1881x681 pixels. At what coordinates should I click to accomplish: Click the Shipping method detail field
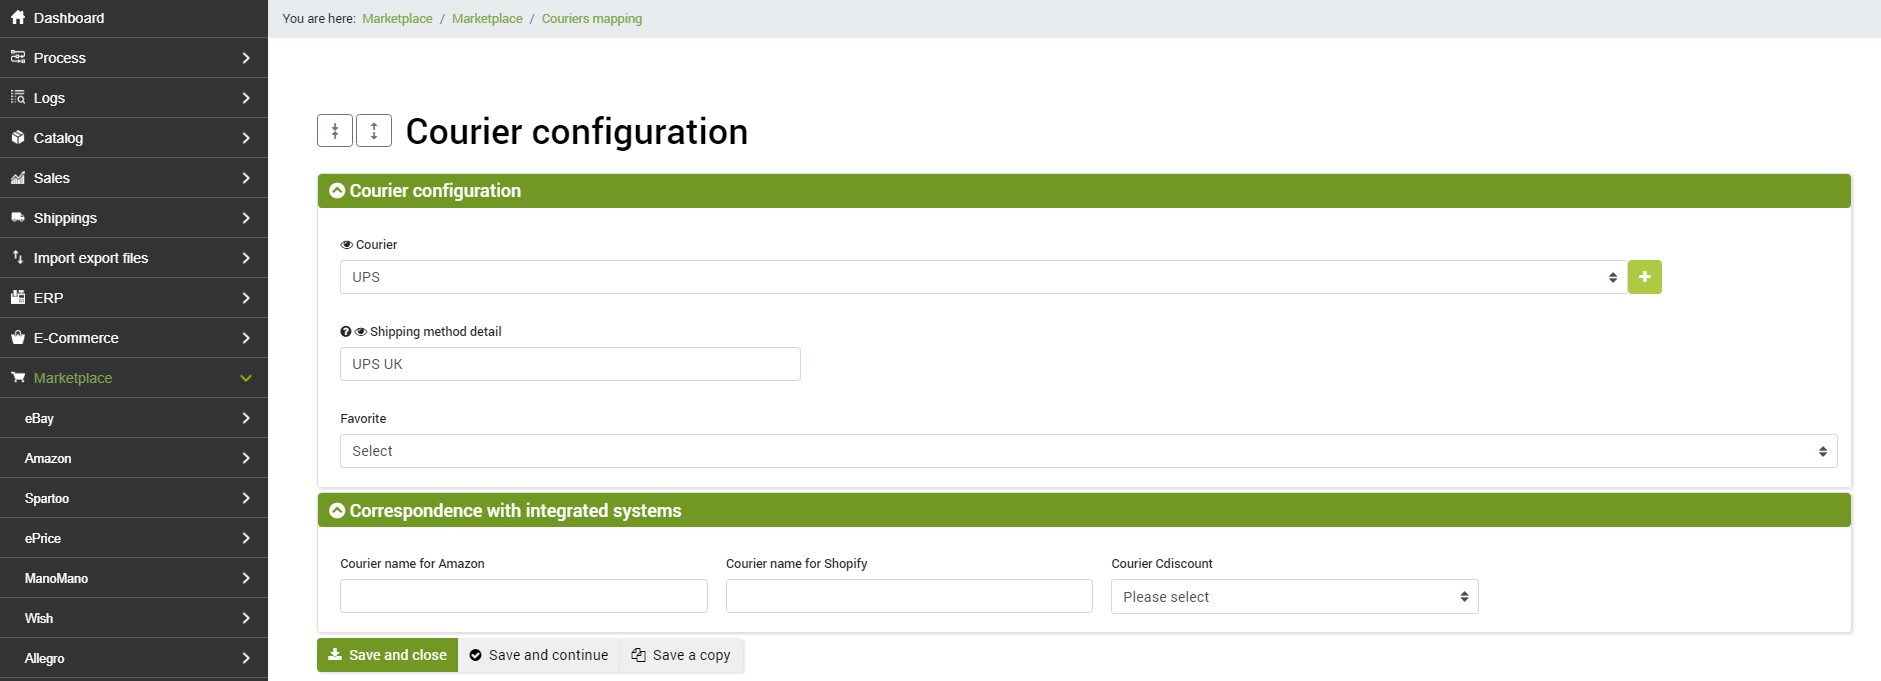tap(570, 364)
